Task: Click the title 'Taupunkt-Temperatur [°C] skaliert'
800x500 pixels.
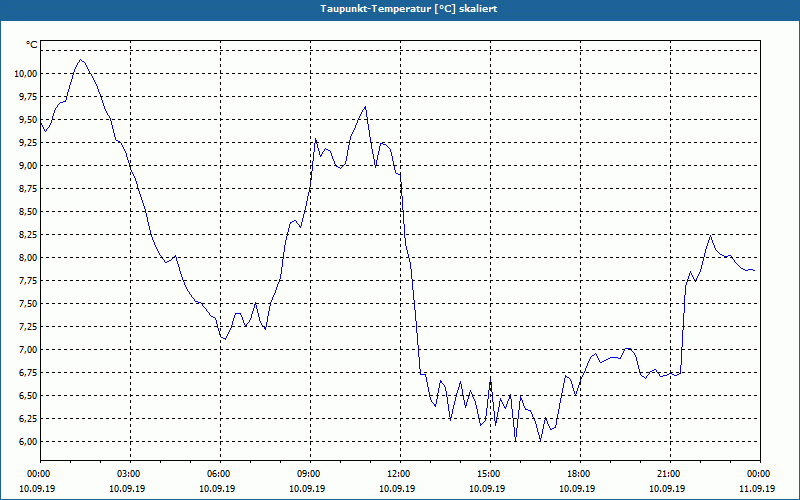Action: (409, 9)
